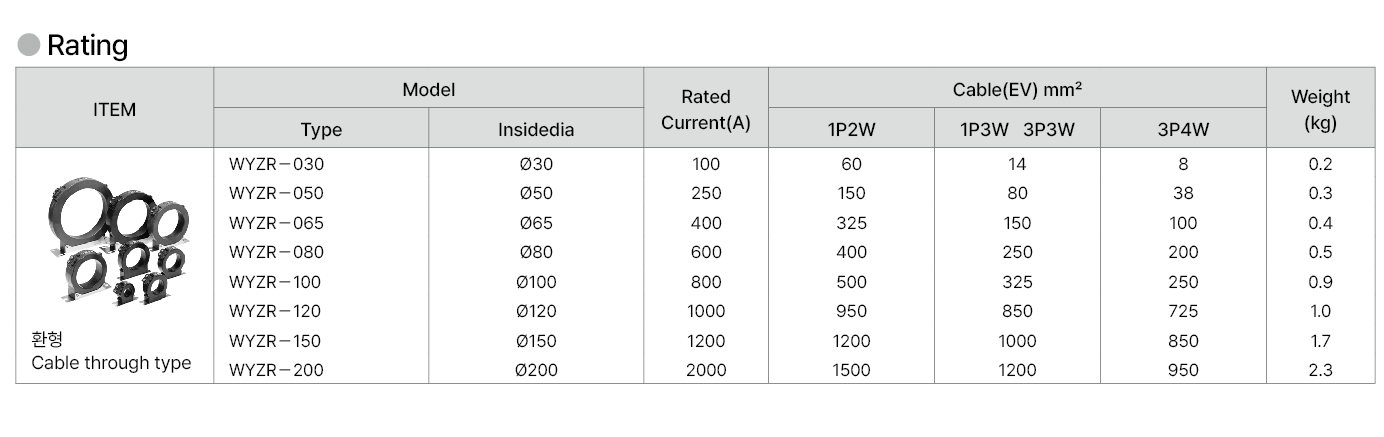The image size is (1384, 437).
Task: Click the 1P3W 3P3W column header
Action: coord(1017,130)
